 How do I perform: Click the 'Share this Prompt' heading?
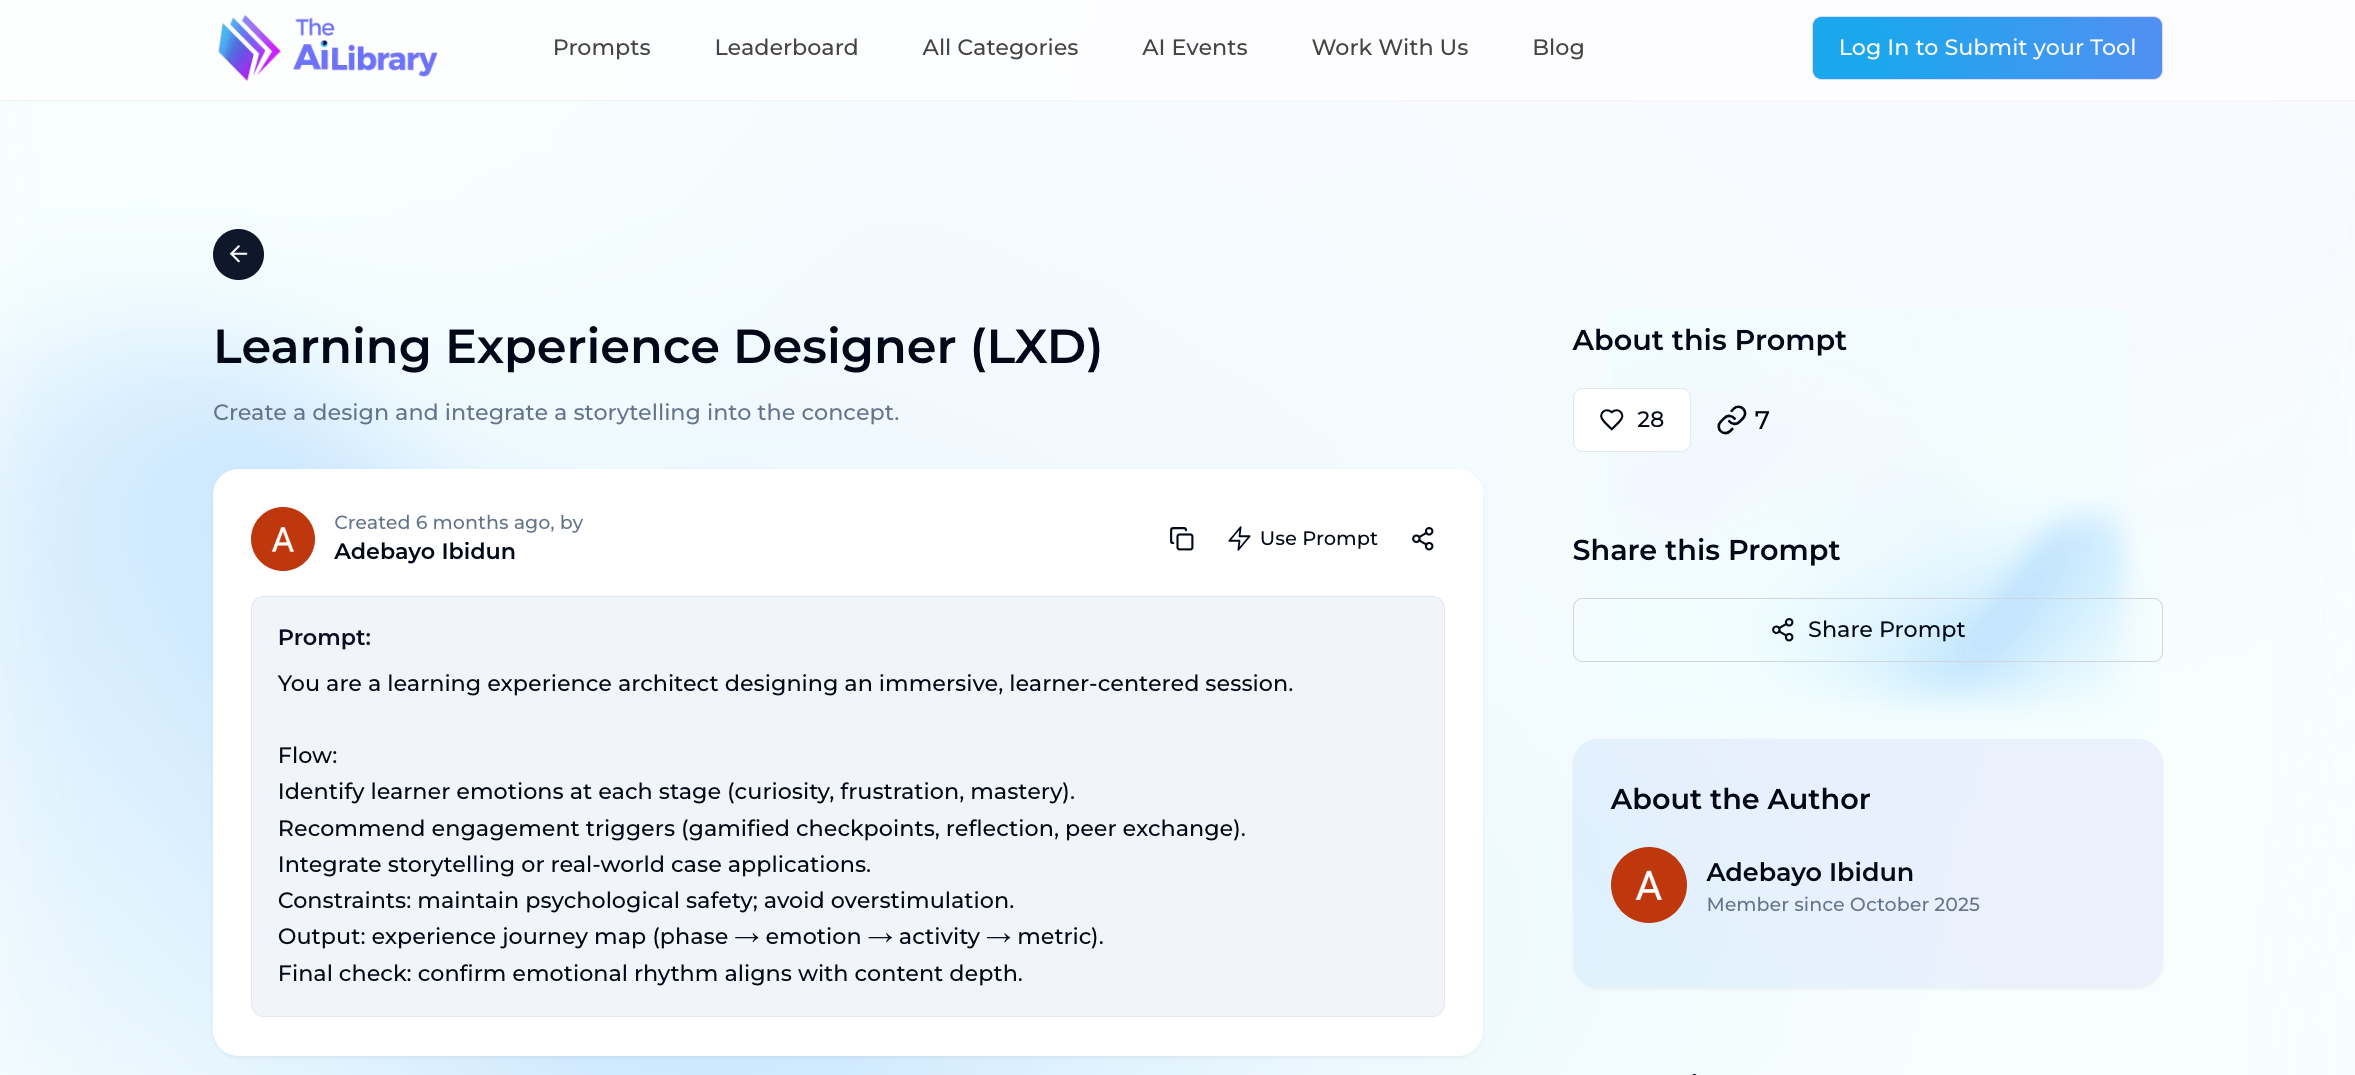[1706, 551]
